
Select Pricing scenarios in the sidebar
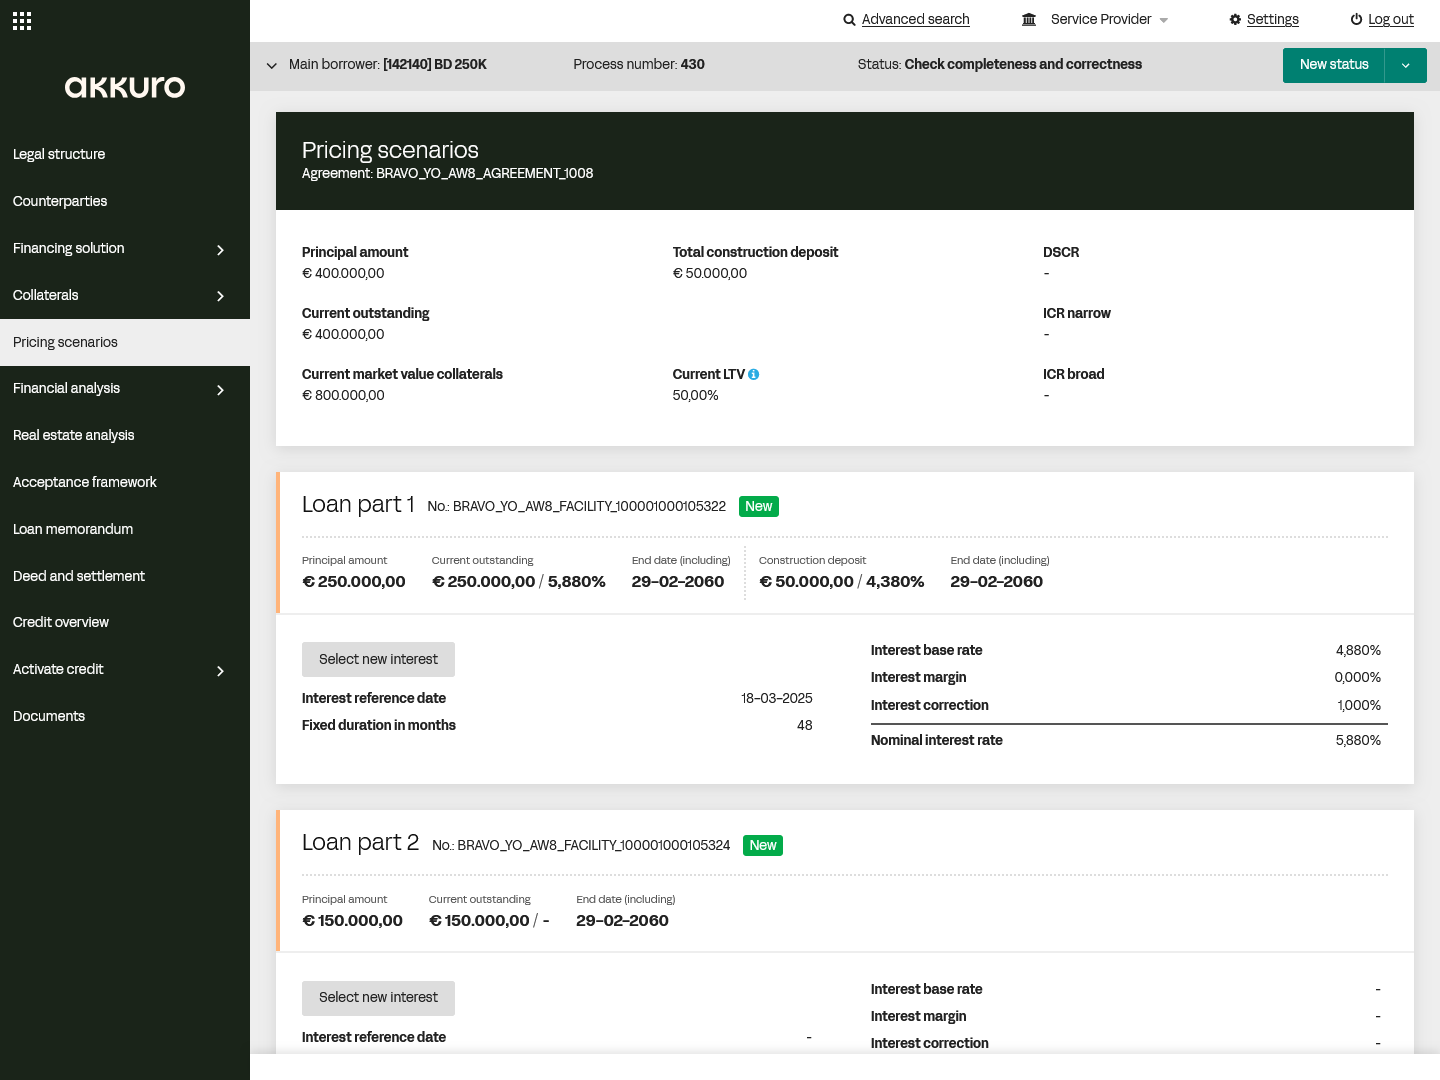coord(125,342)
